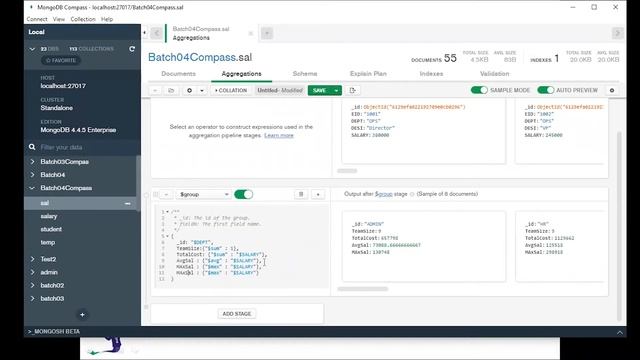This screenshot has width=640, height=360.
Task: Open the $group documentation link
Action: (383, 194)
